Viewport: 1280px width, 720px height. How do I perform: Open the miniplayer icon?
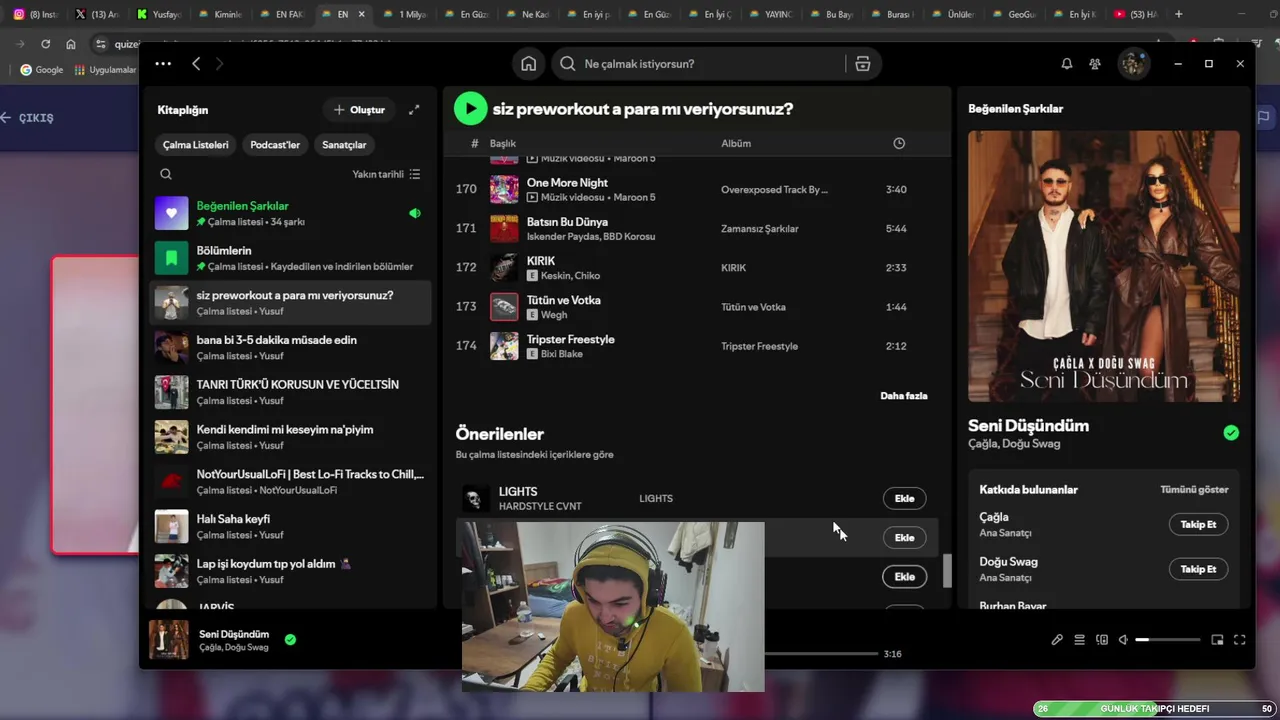pyautogui.click(x=1217, y=640)
